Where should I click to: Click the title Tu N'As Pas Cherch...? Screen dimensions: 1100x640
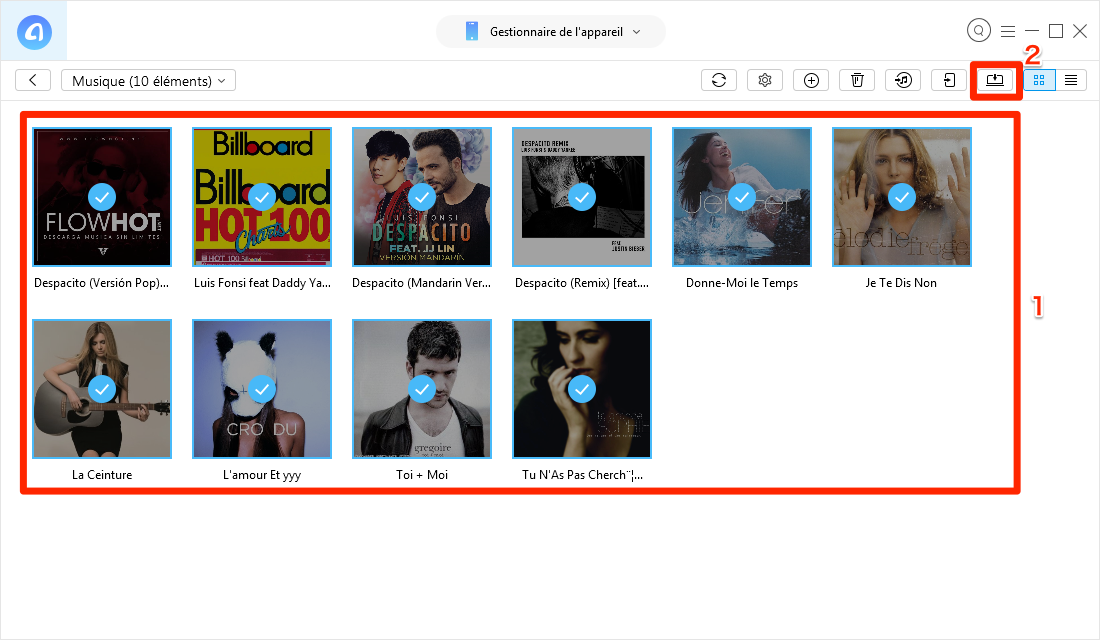coord(582,475)
